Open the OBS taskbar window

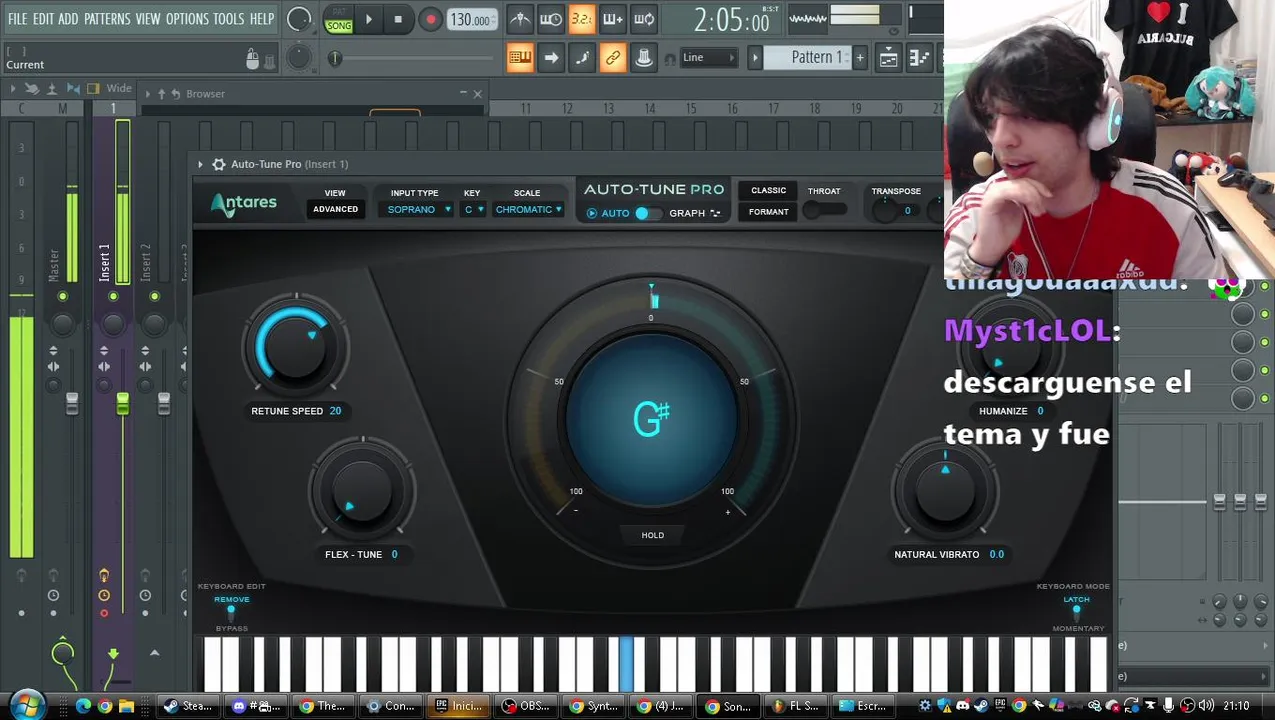click(x=525, y=706)
